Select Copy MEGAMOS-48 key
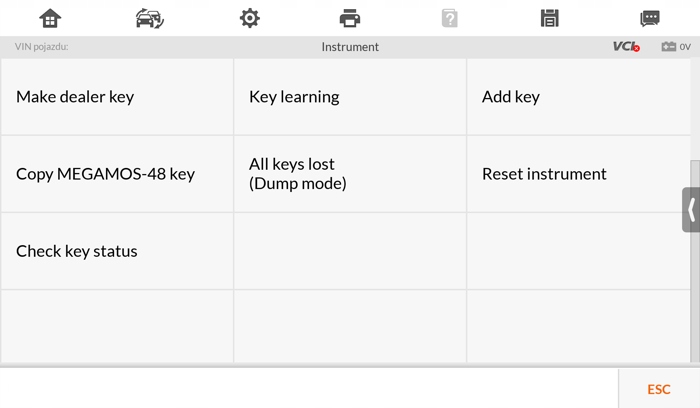 [x=117, y=174]
